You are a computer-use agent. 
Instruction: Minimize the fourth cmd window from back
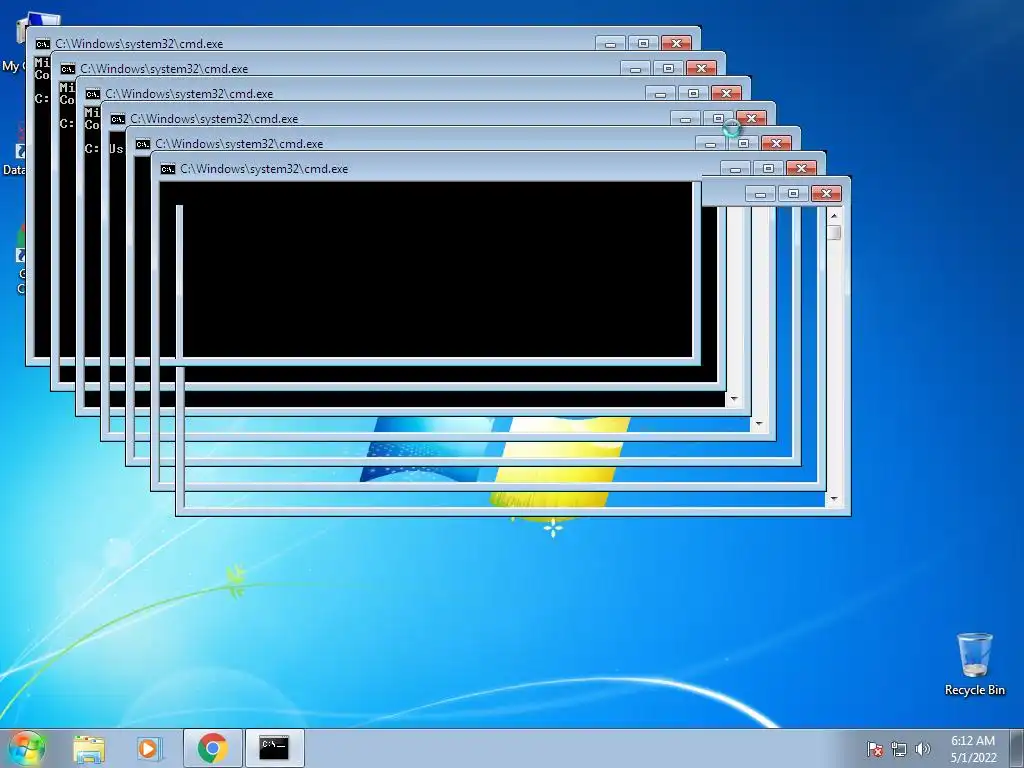coord(685,119)
